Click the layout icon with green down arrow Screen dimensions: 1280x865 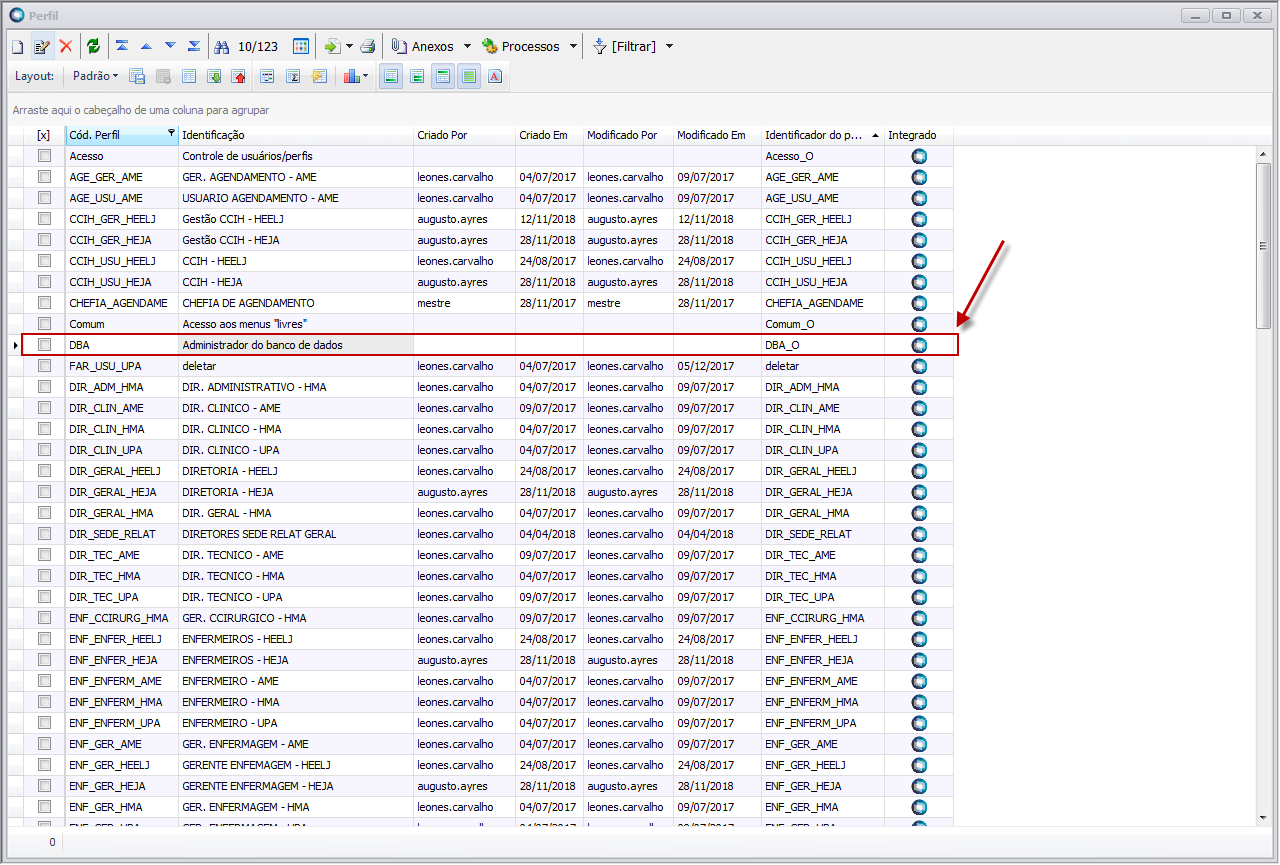(214, 76)
